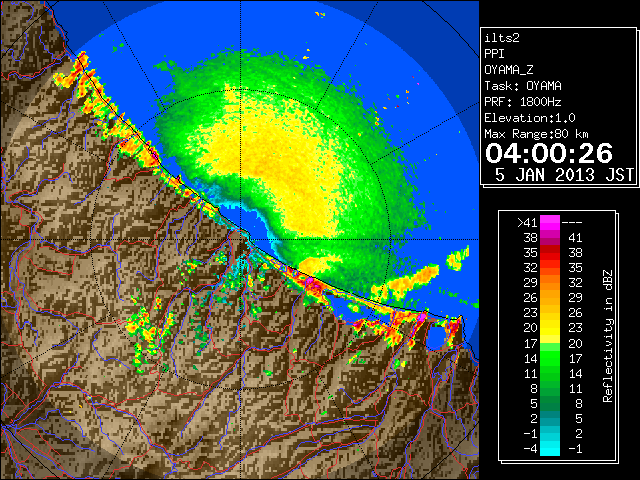Viewport: 640px width, 480px height.
Task: Pick the magenta >41 dBZ legend swatch
Action: tap(550, 223)
